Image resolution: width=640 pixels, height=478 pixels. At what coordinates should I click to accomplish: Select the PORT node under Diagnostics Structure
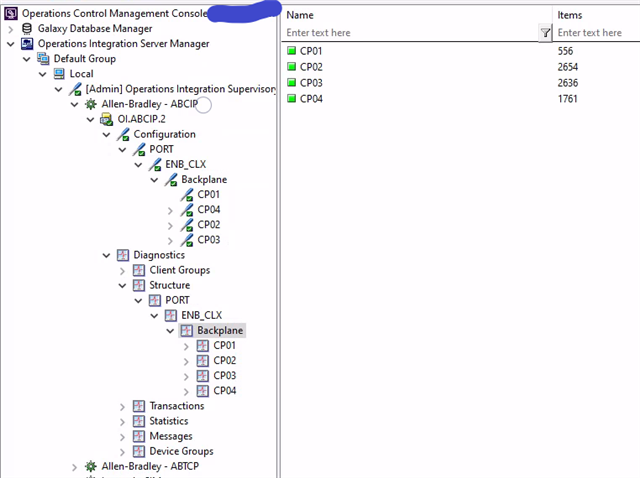(x=177, y=300)
